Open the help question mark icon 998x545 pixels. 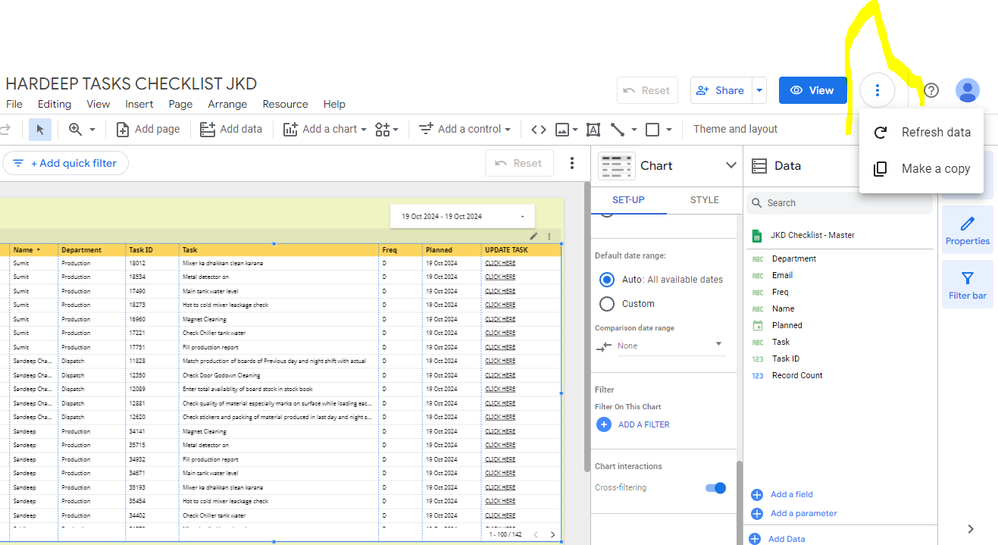pos(931,90)
